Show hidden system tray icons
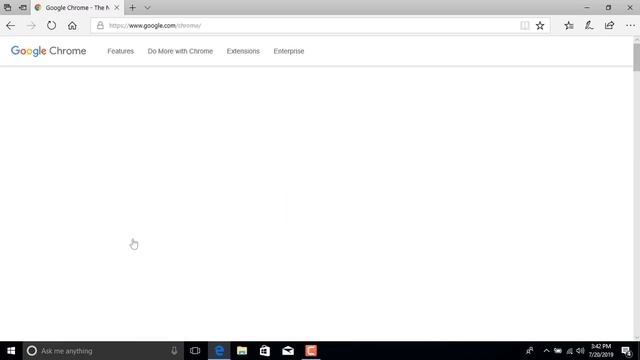Screen dimensions: 640x360 point(546,351)
